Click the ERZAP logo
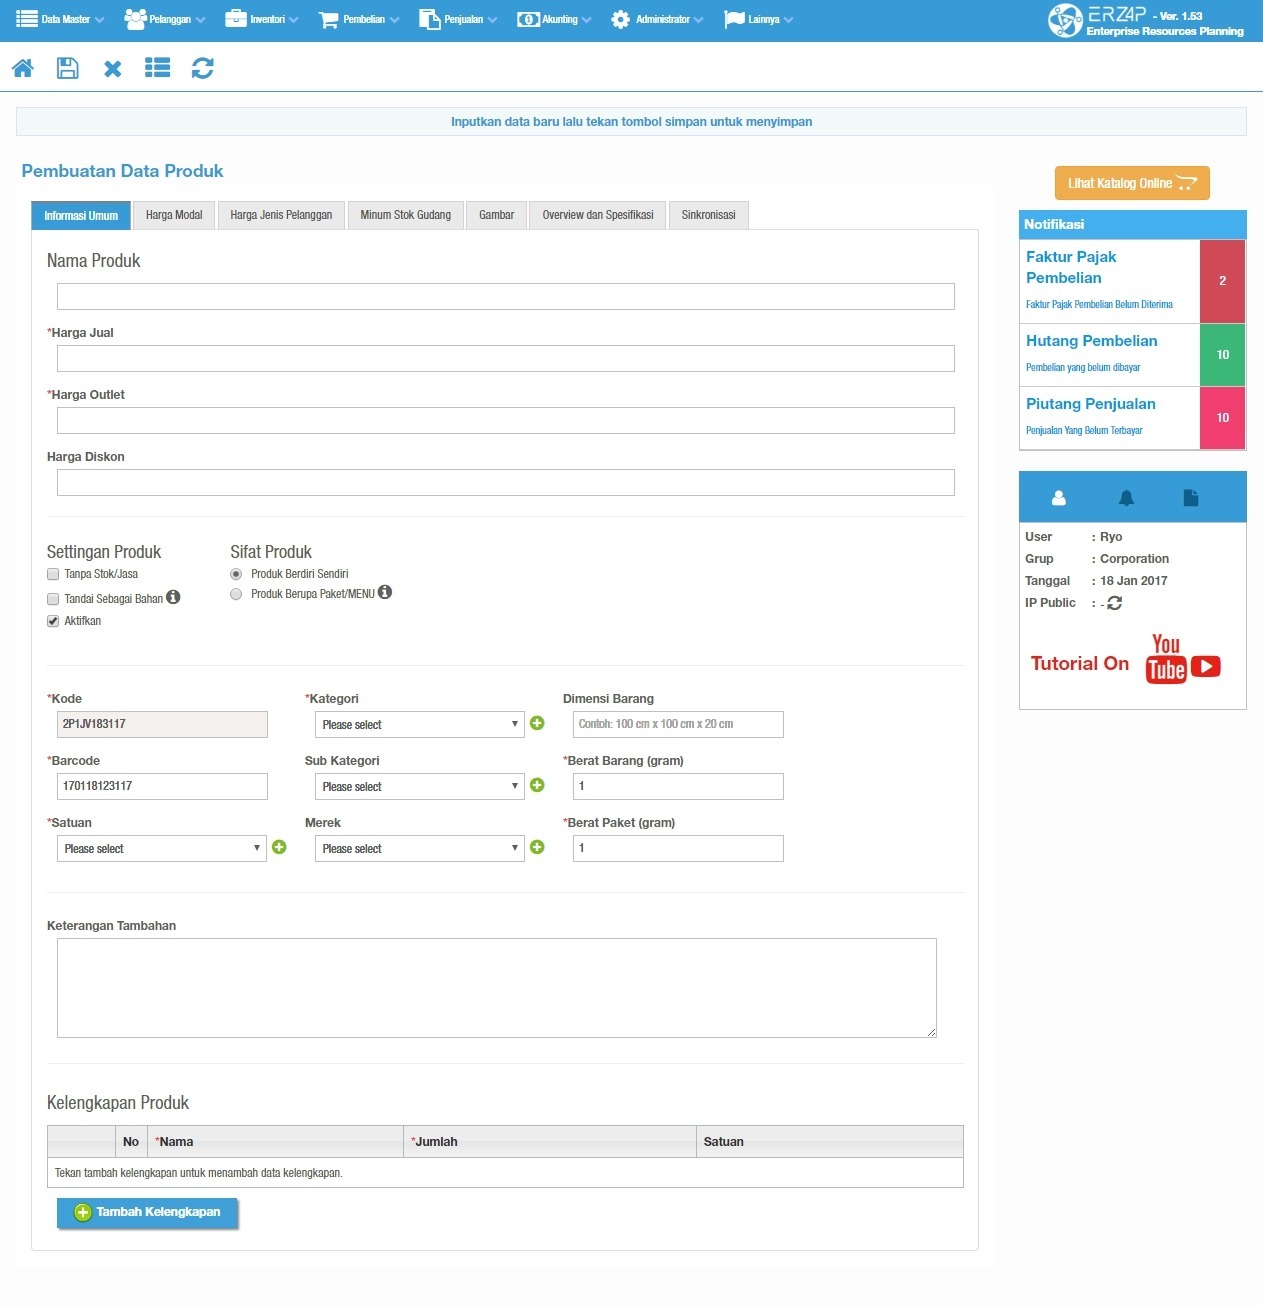This screenshot has width=1263, height=1306. [1146, 20]
